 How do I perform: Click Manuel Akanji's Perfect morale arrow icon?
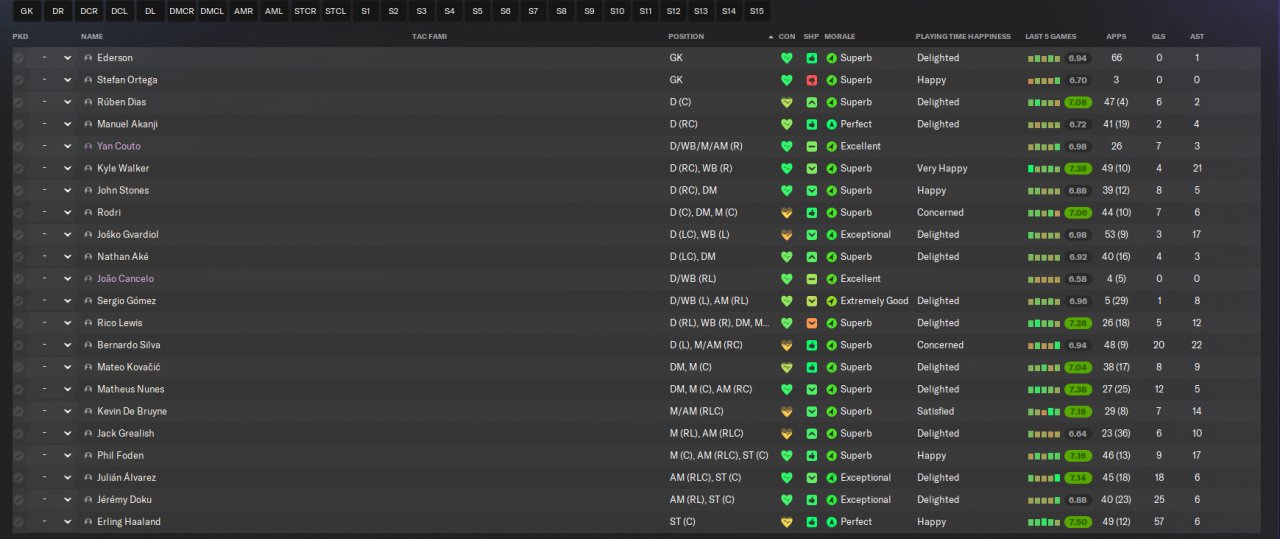pos(832,124)
